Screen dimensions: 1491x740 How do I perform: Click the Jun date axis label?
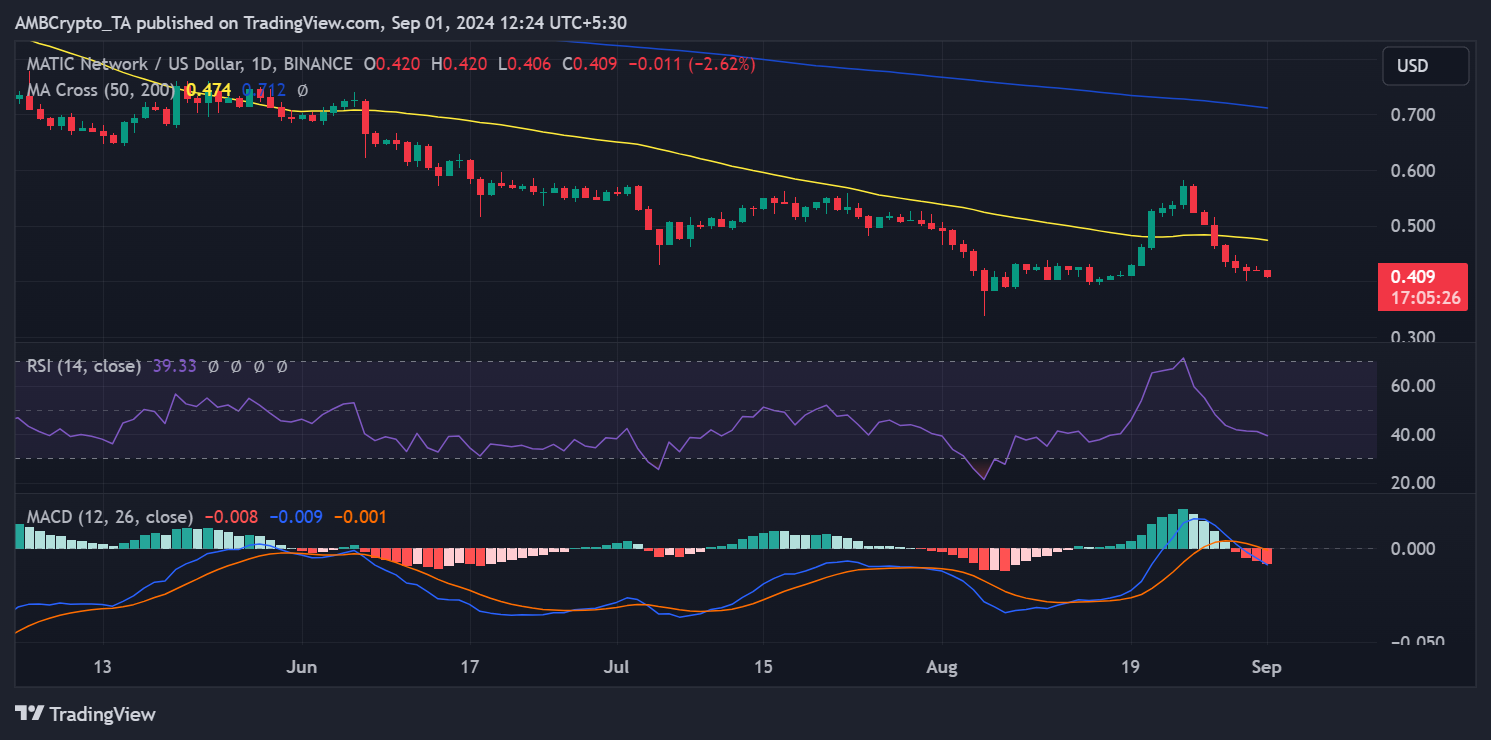[302, 666]
